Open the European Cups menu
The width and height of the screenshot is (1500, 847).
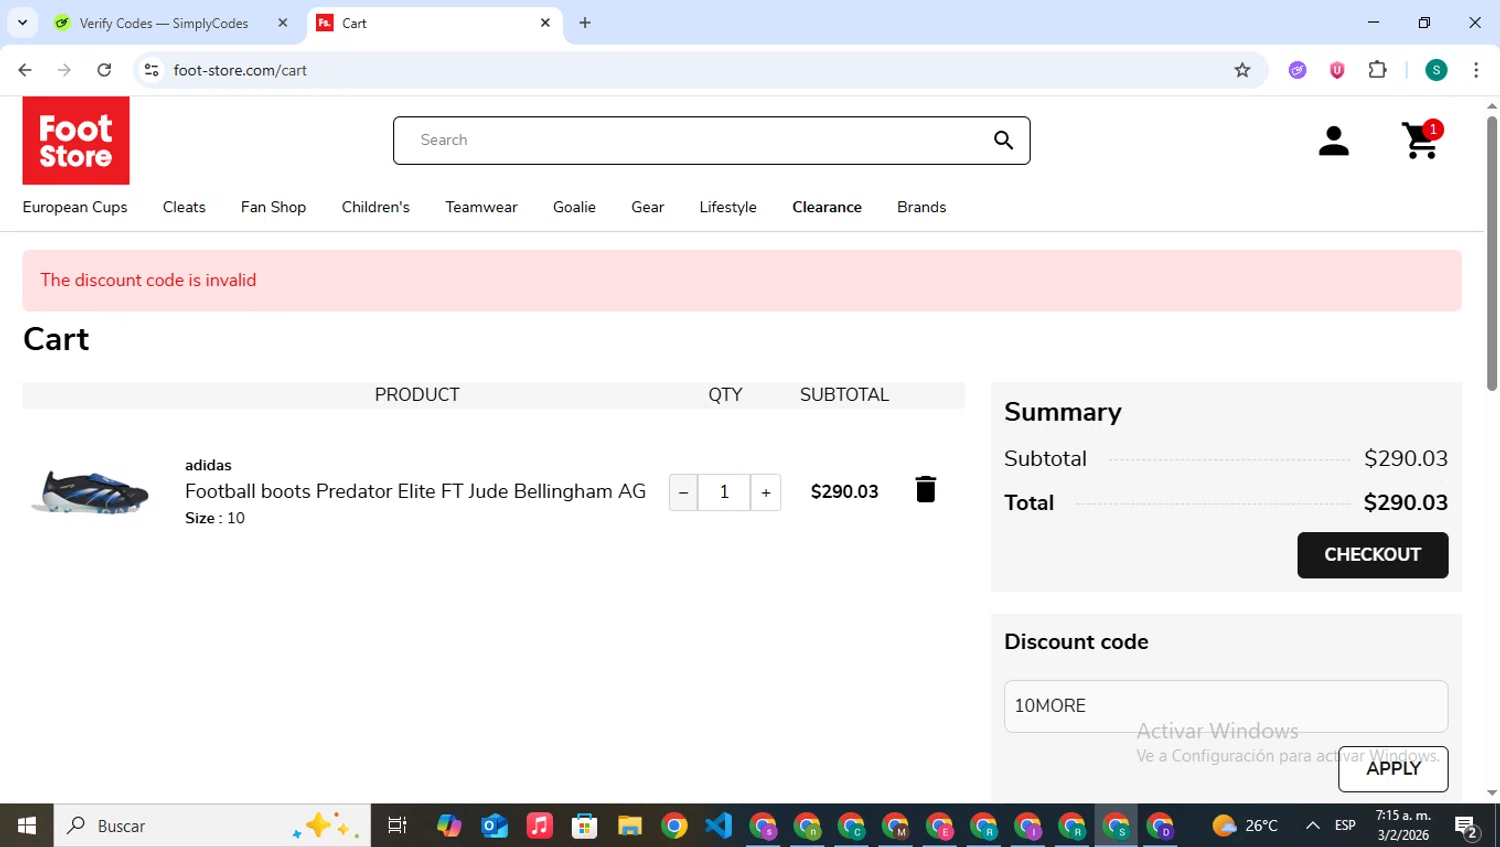pos(75,207)
